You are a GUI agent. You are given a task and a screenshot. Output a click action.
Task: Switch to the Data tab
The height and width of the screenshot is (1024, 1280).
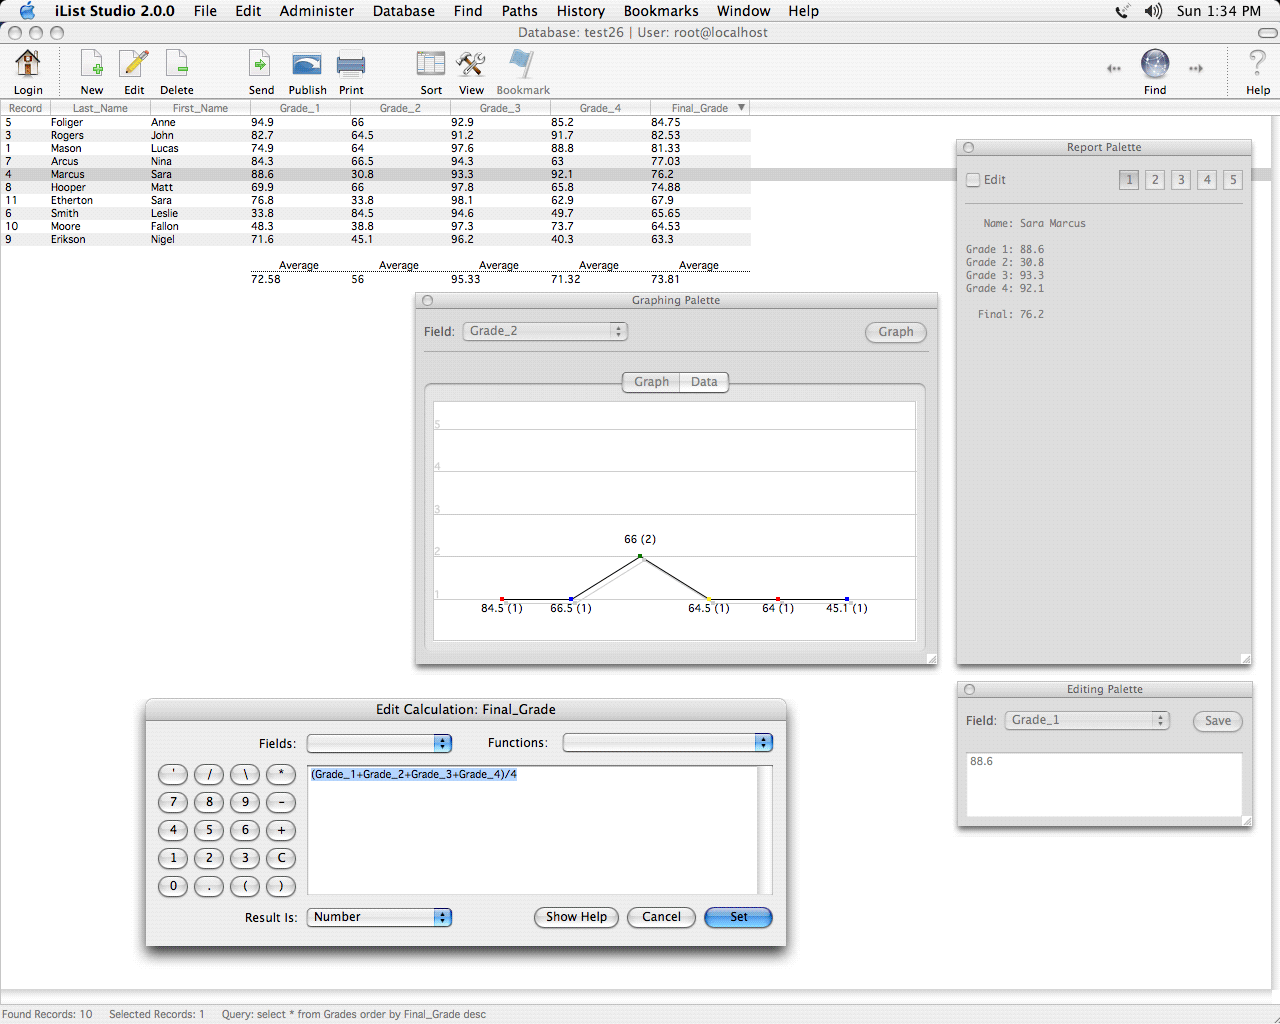704,382
